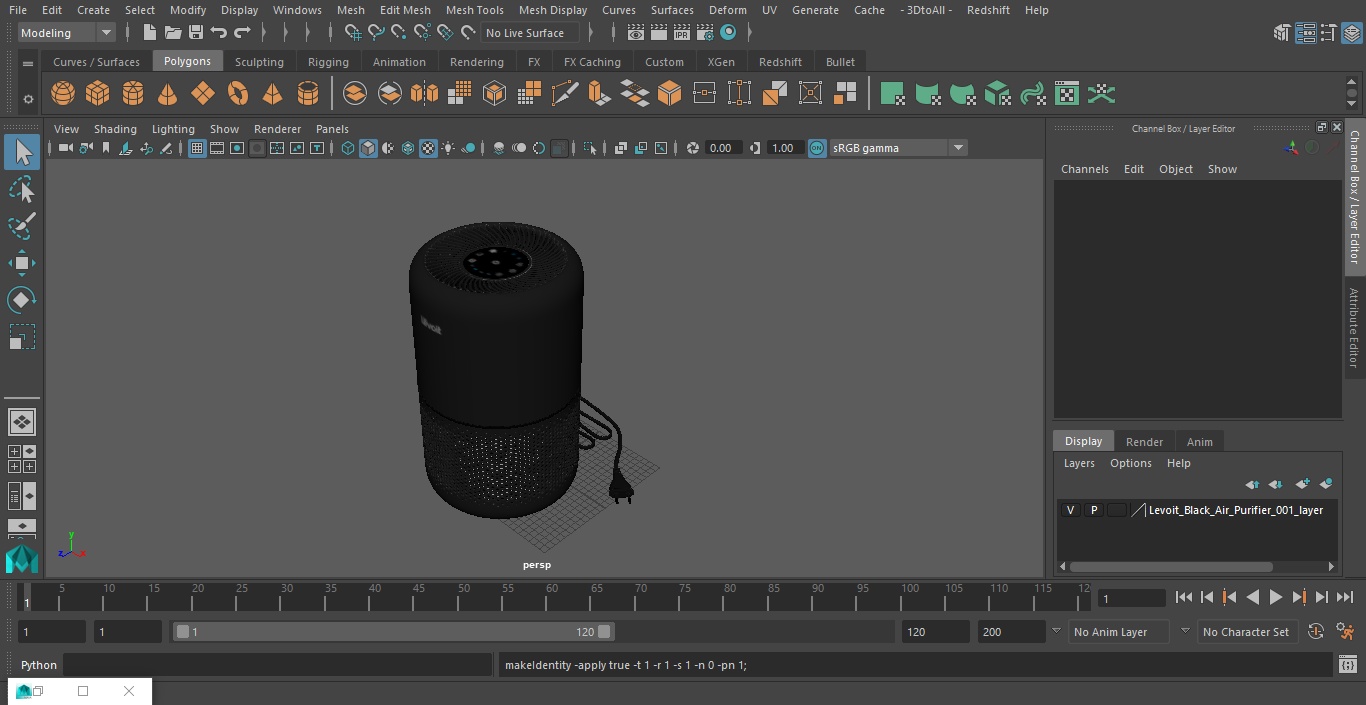Screen dimensions: 1366x705
Task: Open the Deform menu
Action: click(727, 10)
